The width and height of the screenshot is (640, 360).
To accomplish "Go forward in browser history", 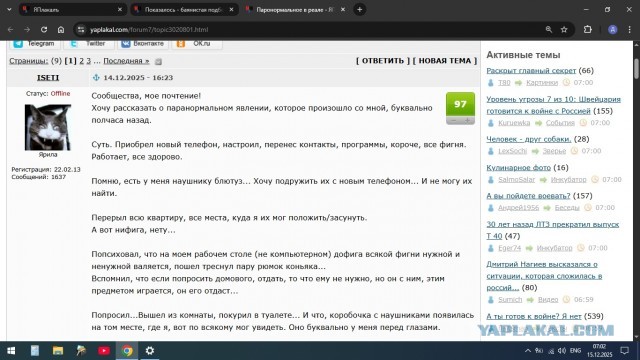I will coord(27,29).
